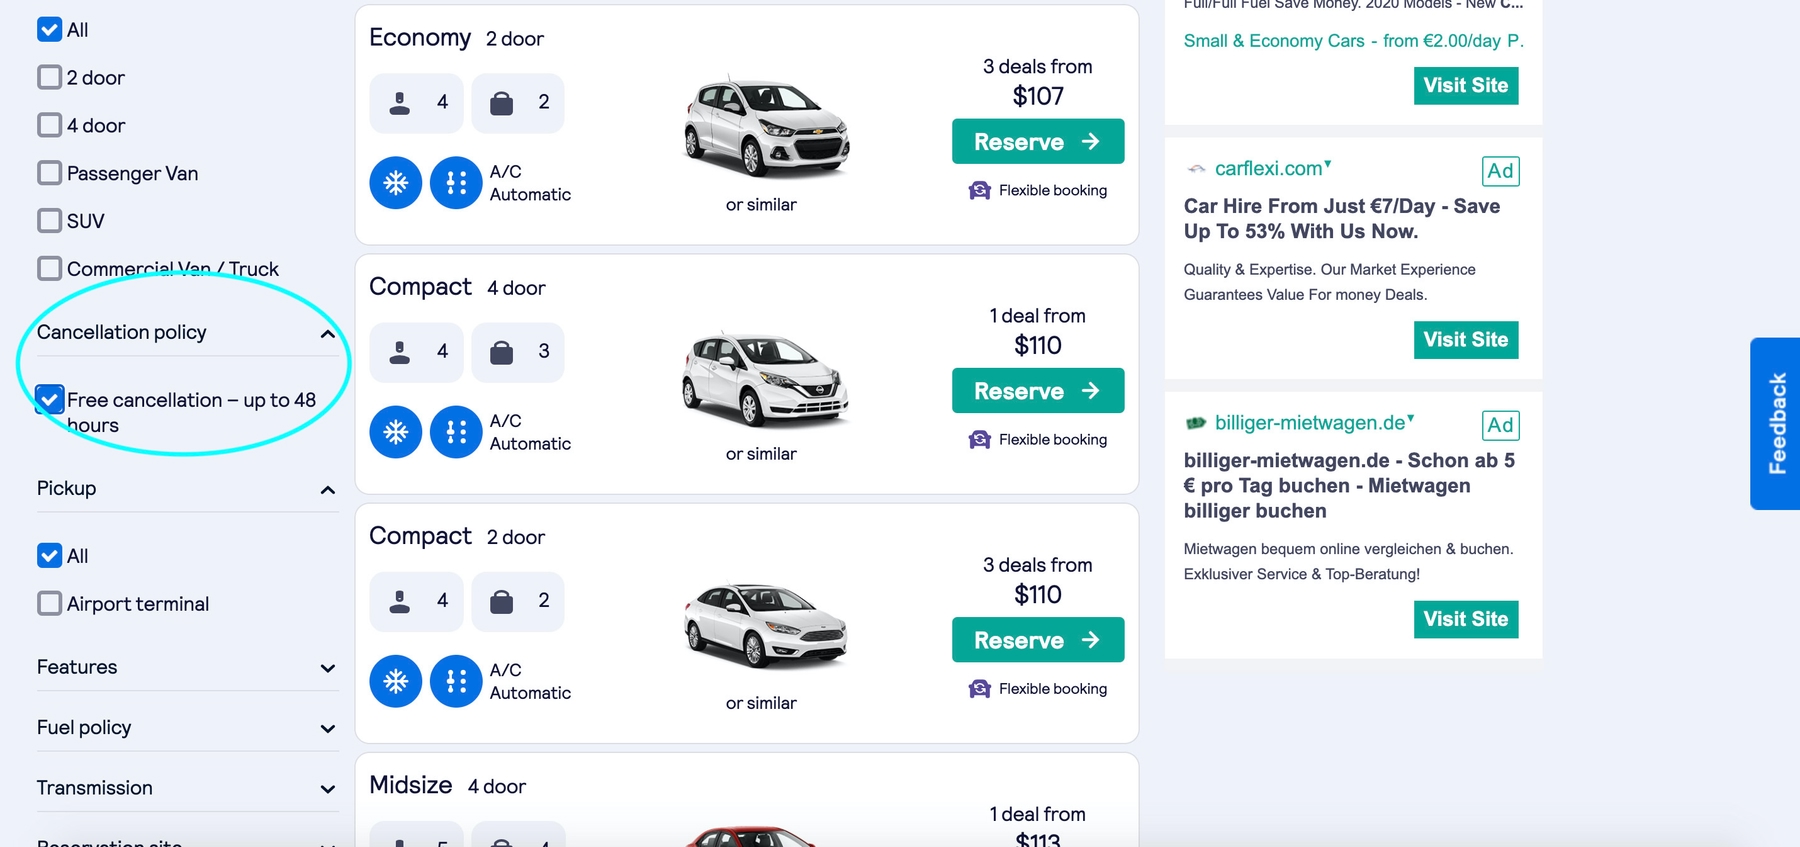Enable the SUV car type checkbox
The height and width of the screenshot is (847, 1800).
pos(50,220)
